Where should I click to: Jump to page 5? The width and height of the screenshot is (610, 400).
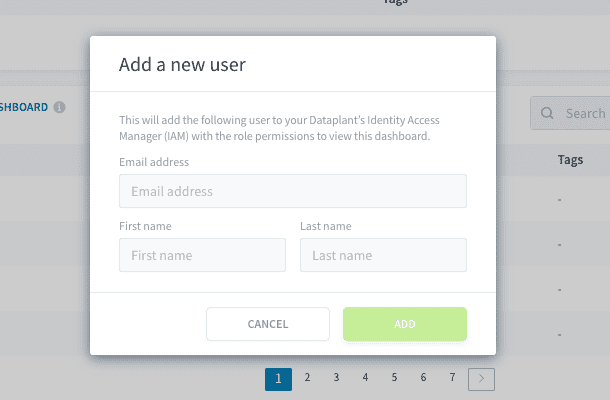coord(394,377)
